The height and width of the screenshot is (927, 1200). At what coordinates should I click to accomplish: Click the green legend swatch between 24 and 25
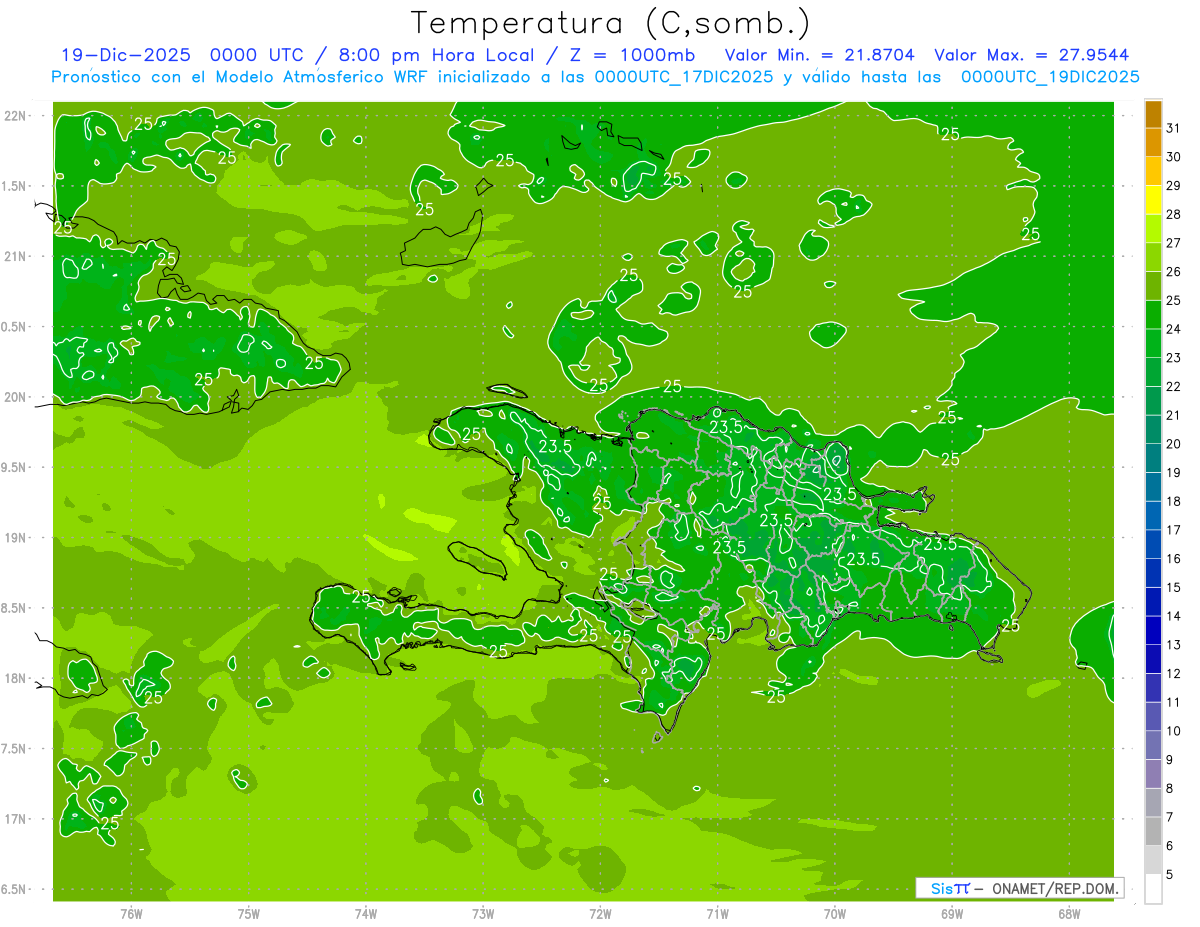(1153, 314)
